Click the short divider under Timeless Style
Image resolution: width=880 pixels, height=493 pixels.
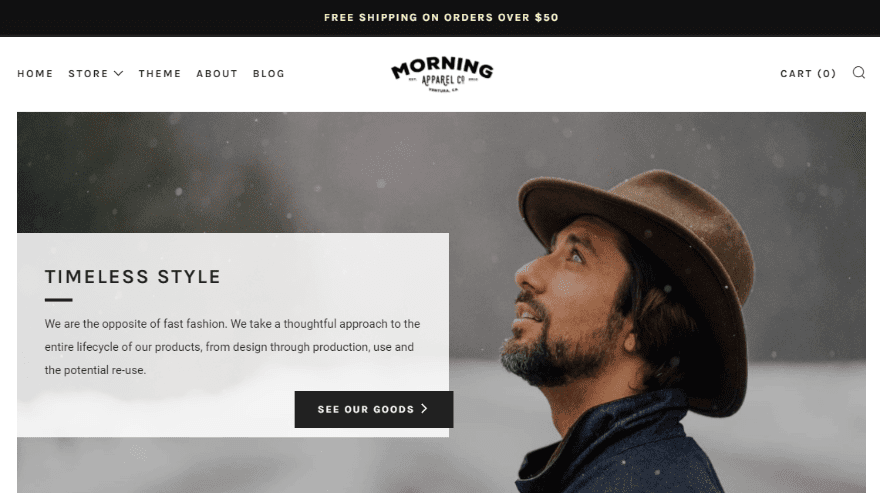pyautogui.click(x=58, y=300)
